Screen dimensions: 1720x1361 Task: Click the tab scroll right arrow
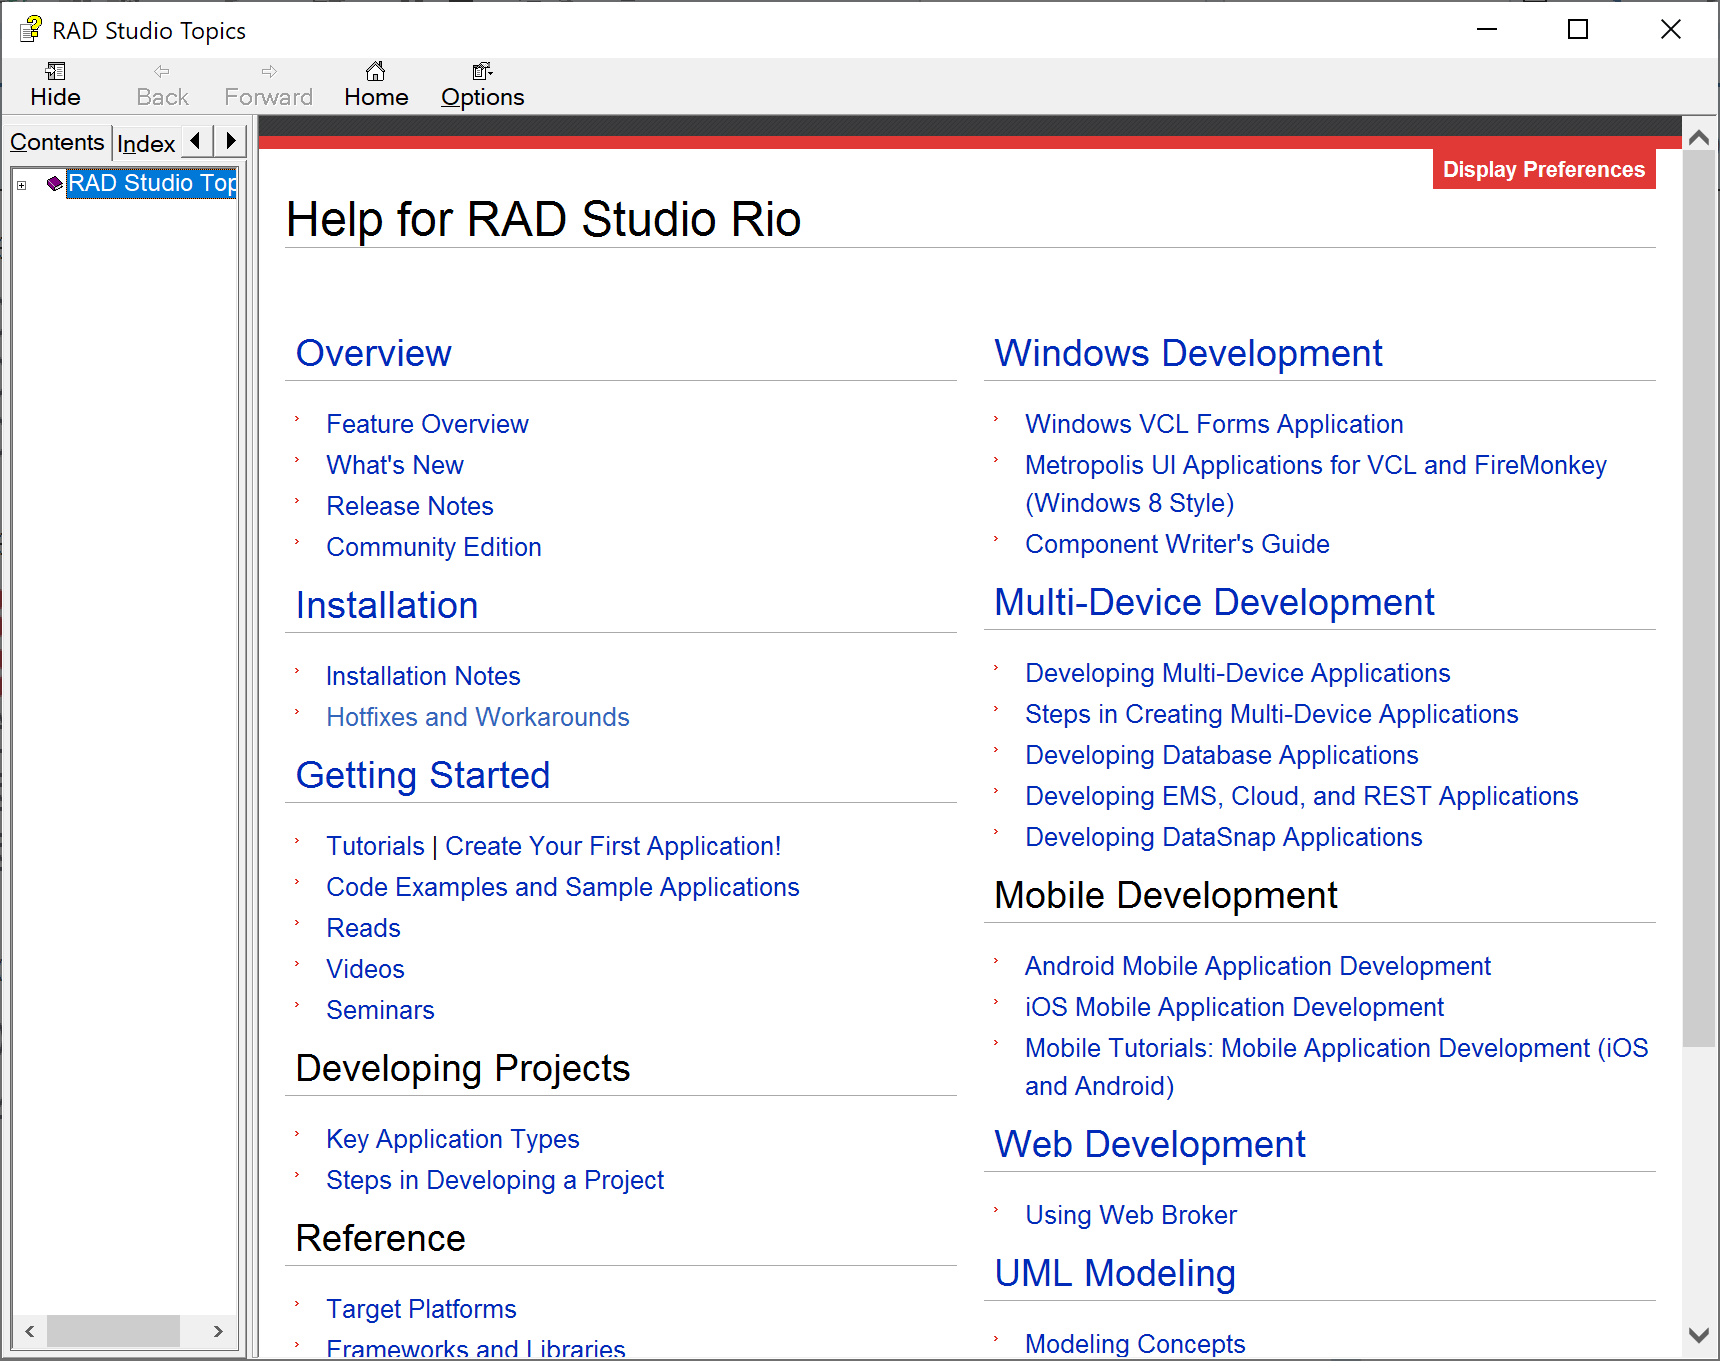pos(231,141)
